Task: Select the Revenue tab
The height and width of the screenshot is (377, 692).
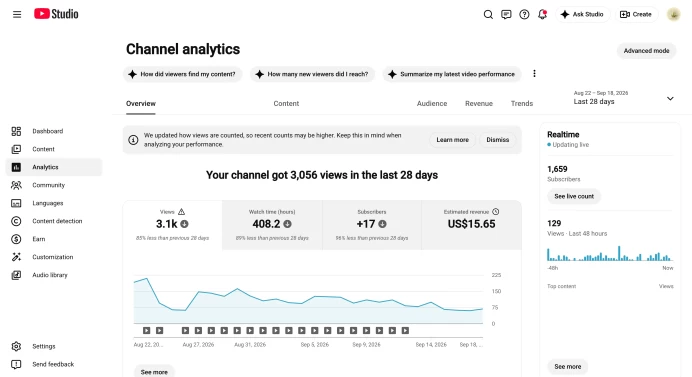Action: [x=479, y=104]
